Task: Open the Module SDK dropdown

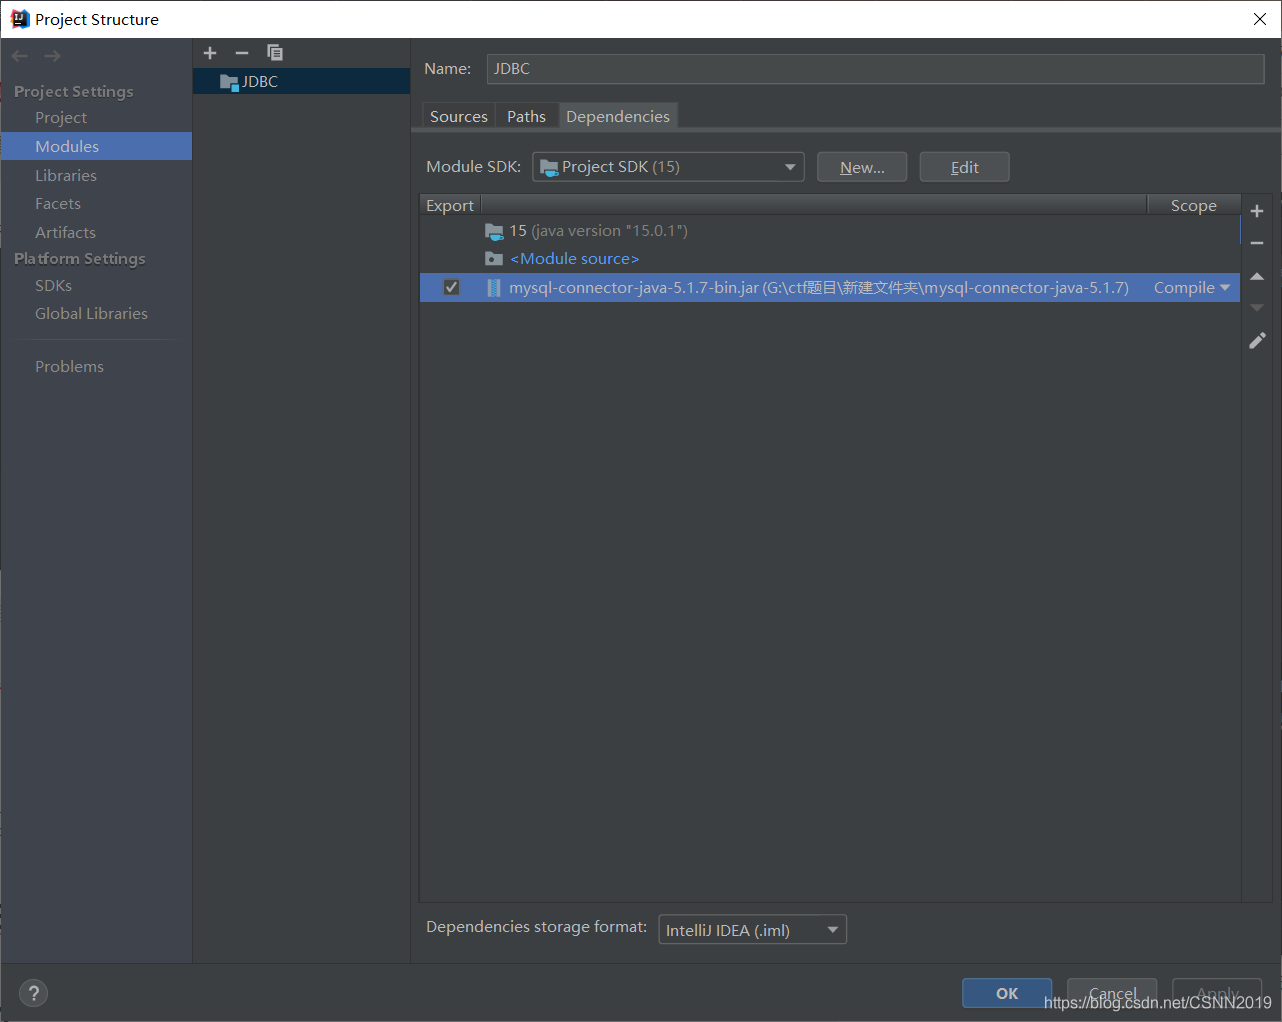Action: (668, 167)
